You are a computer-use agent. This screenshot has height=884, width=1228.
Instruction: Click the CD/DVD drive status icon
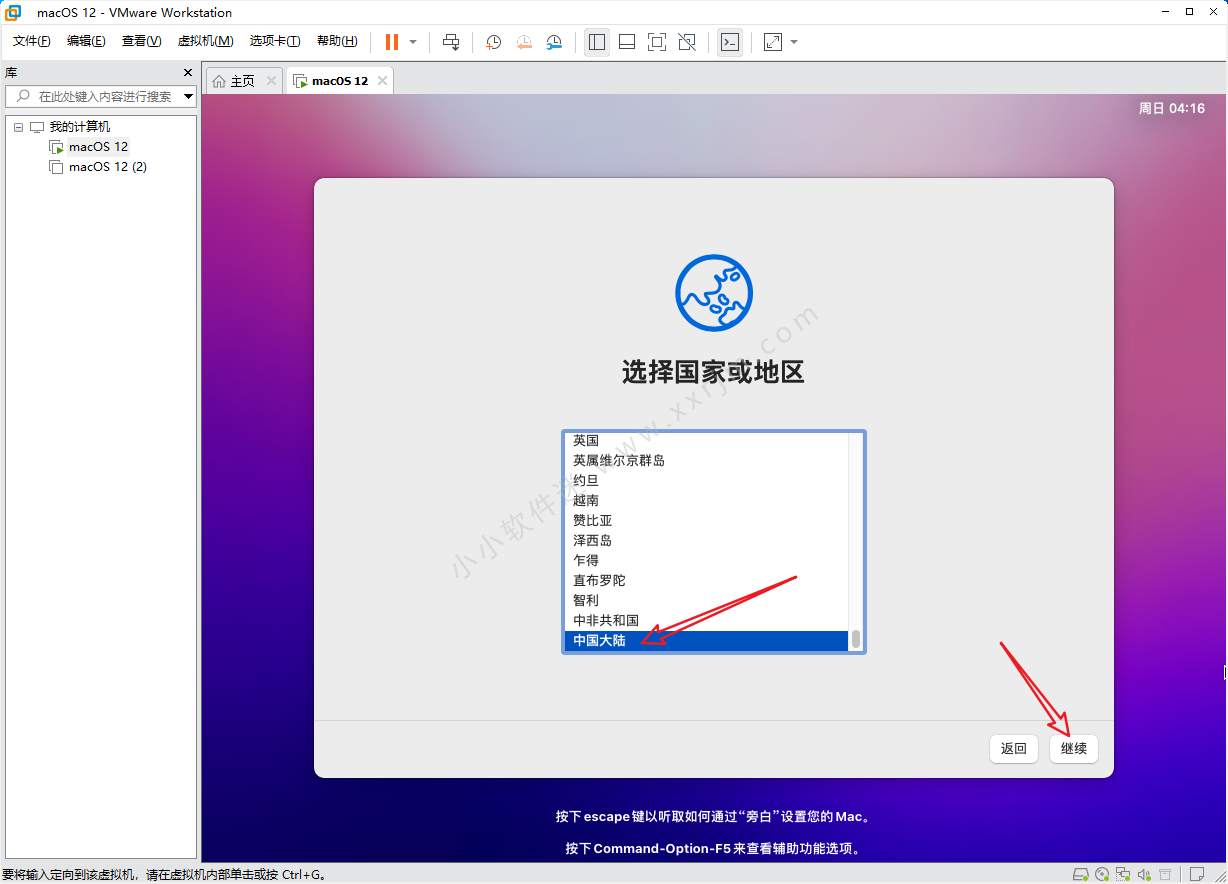coord(1101,874)
